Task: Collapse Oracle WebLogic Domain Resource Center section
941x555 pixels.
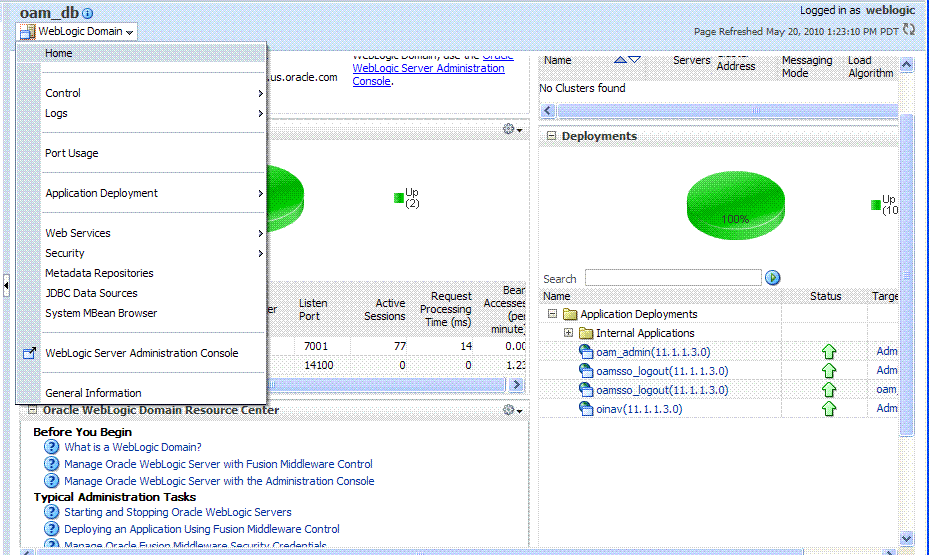Action: click(32, 410)
